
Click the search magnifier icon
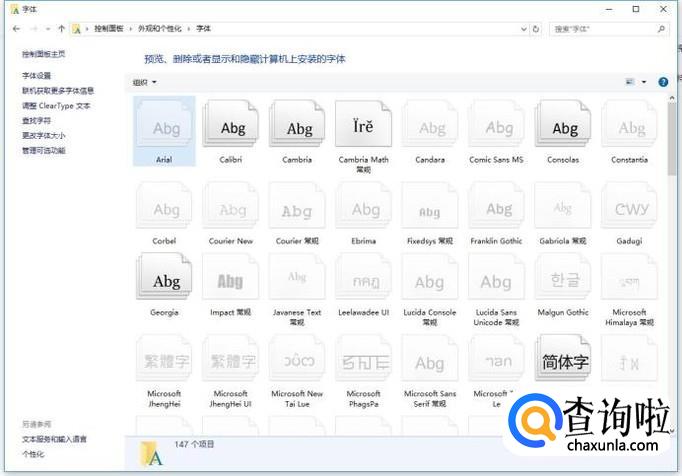661,29
